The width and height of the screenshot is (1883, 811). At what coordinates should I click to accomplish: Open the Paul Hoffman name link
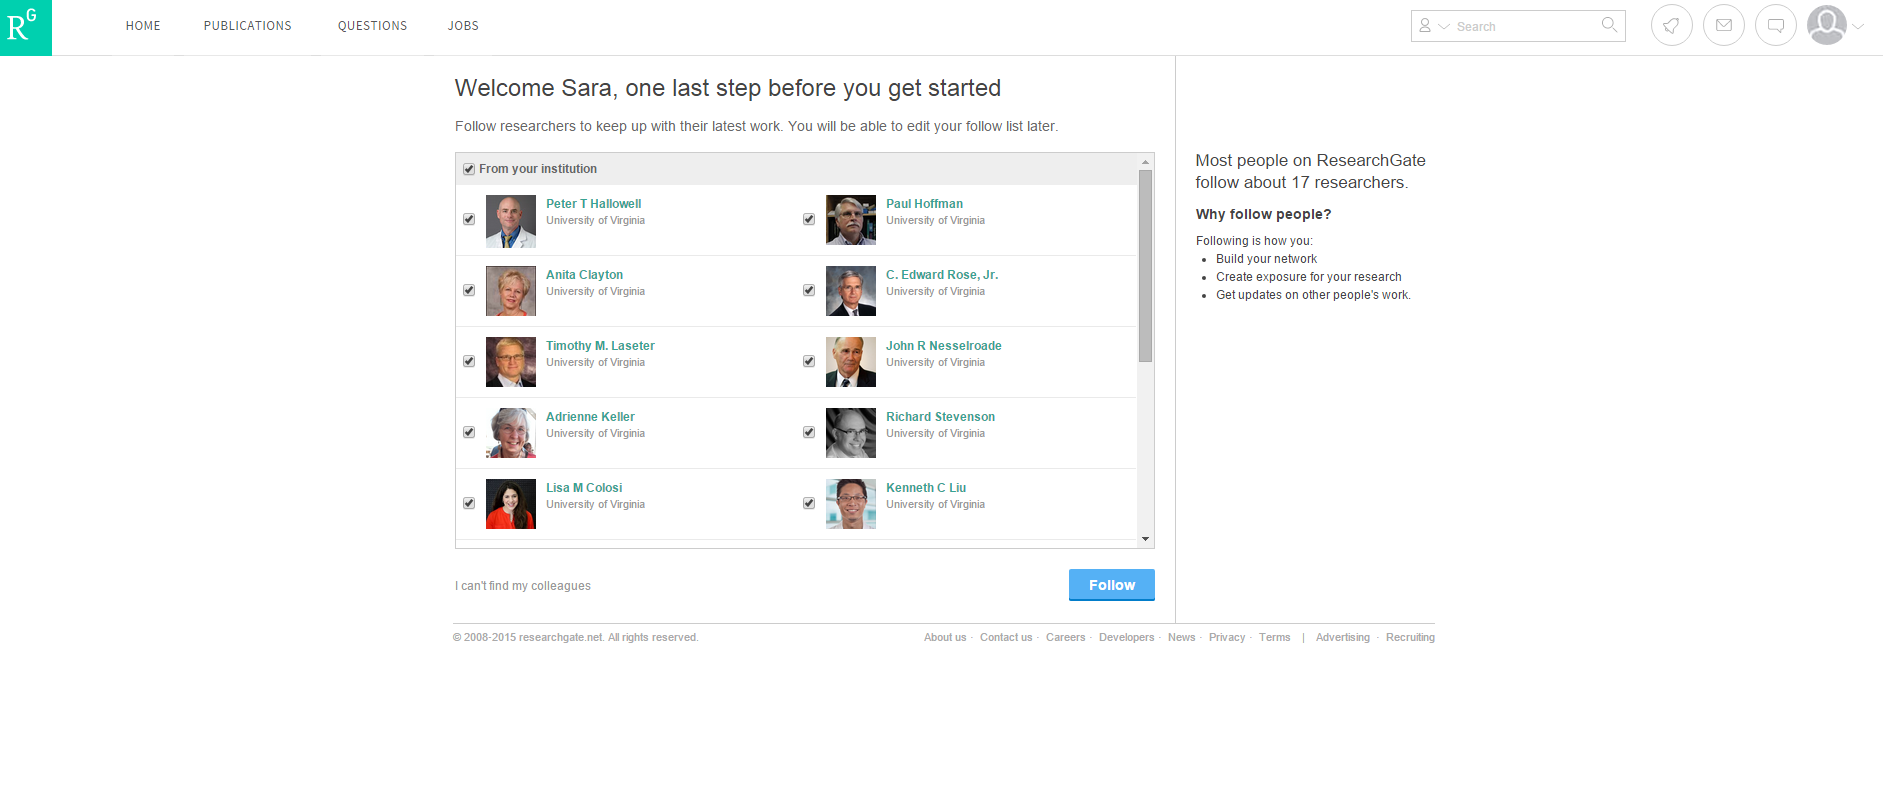click(924, 204)
